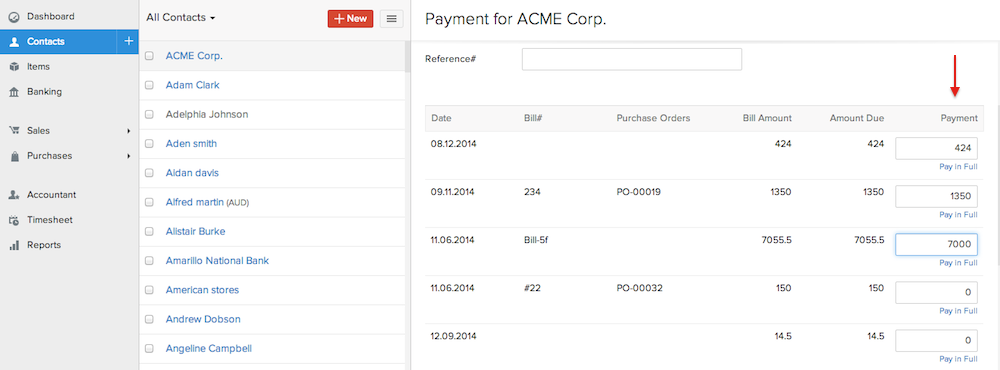Screen dimensions: 1000x370
Task: Tick the Amarillo National Bank checkbox
Action: pyautogui.click(x=149, y=261)
